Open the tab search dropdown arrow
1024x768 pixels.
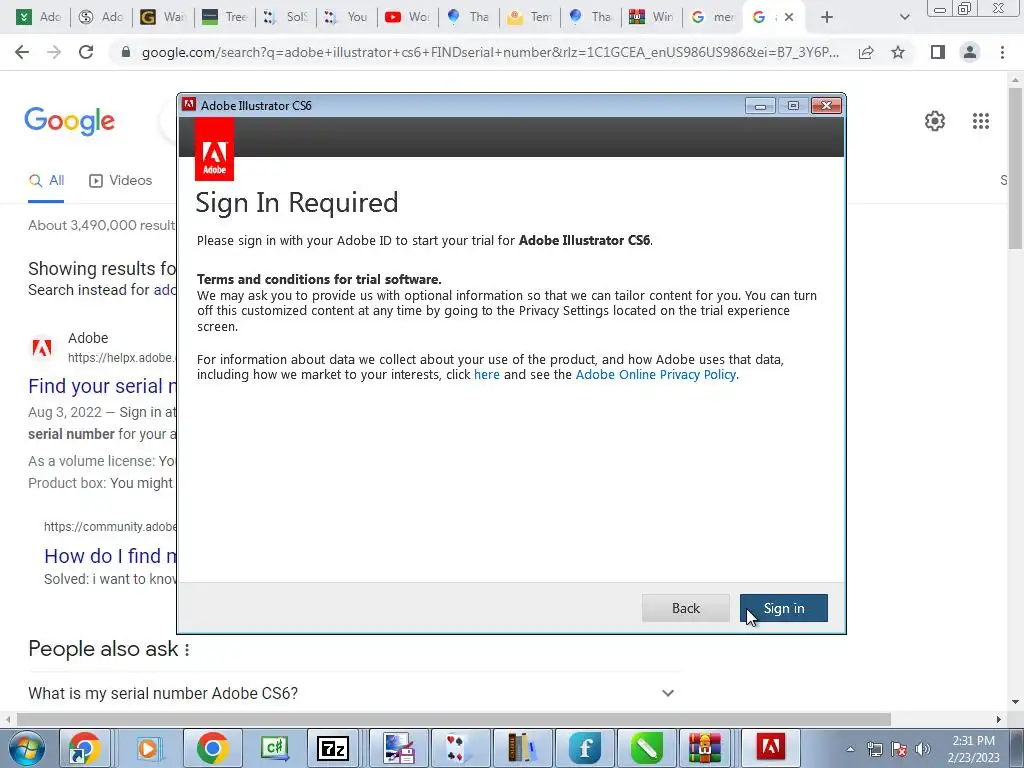904,17
